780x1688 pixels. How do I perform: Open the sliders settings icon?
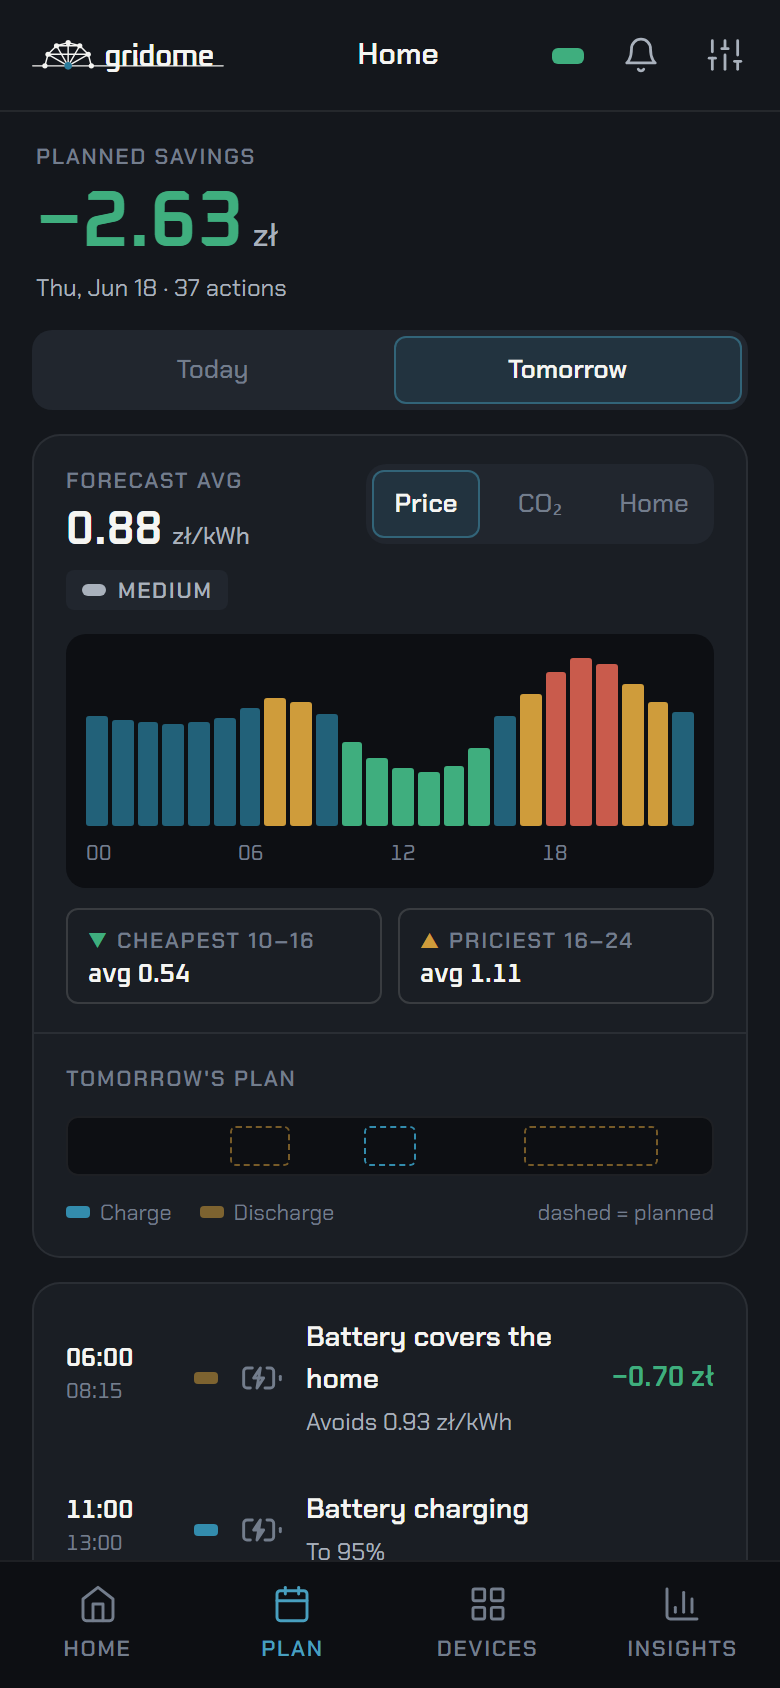pyautogui.click(x=724, y=55)
